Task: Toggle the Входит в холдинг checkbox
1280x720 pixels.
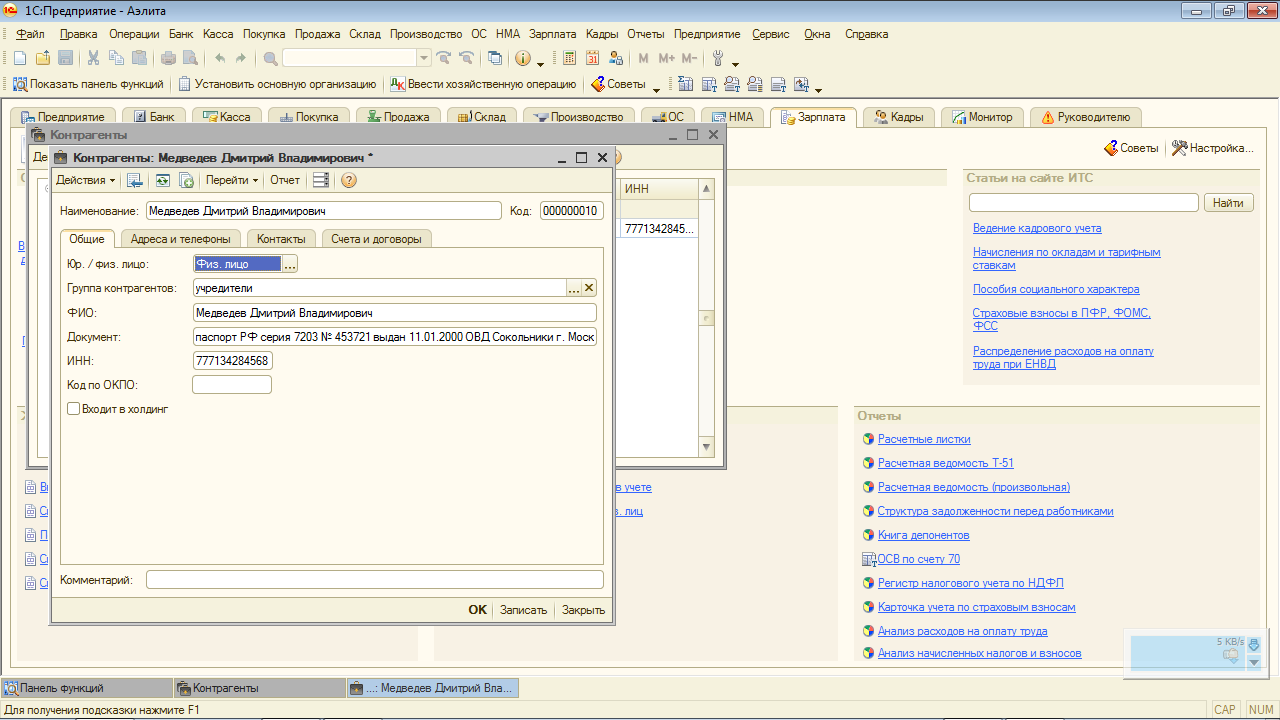Action: (x=73, y=408)
